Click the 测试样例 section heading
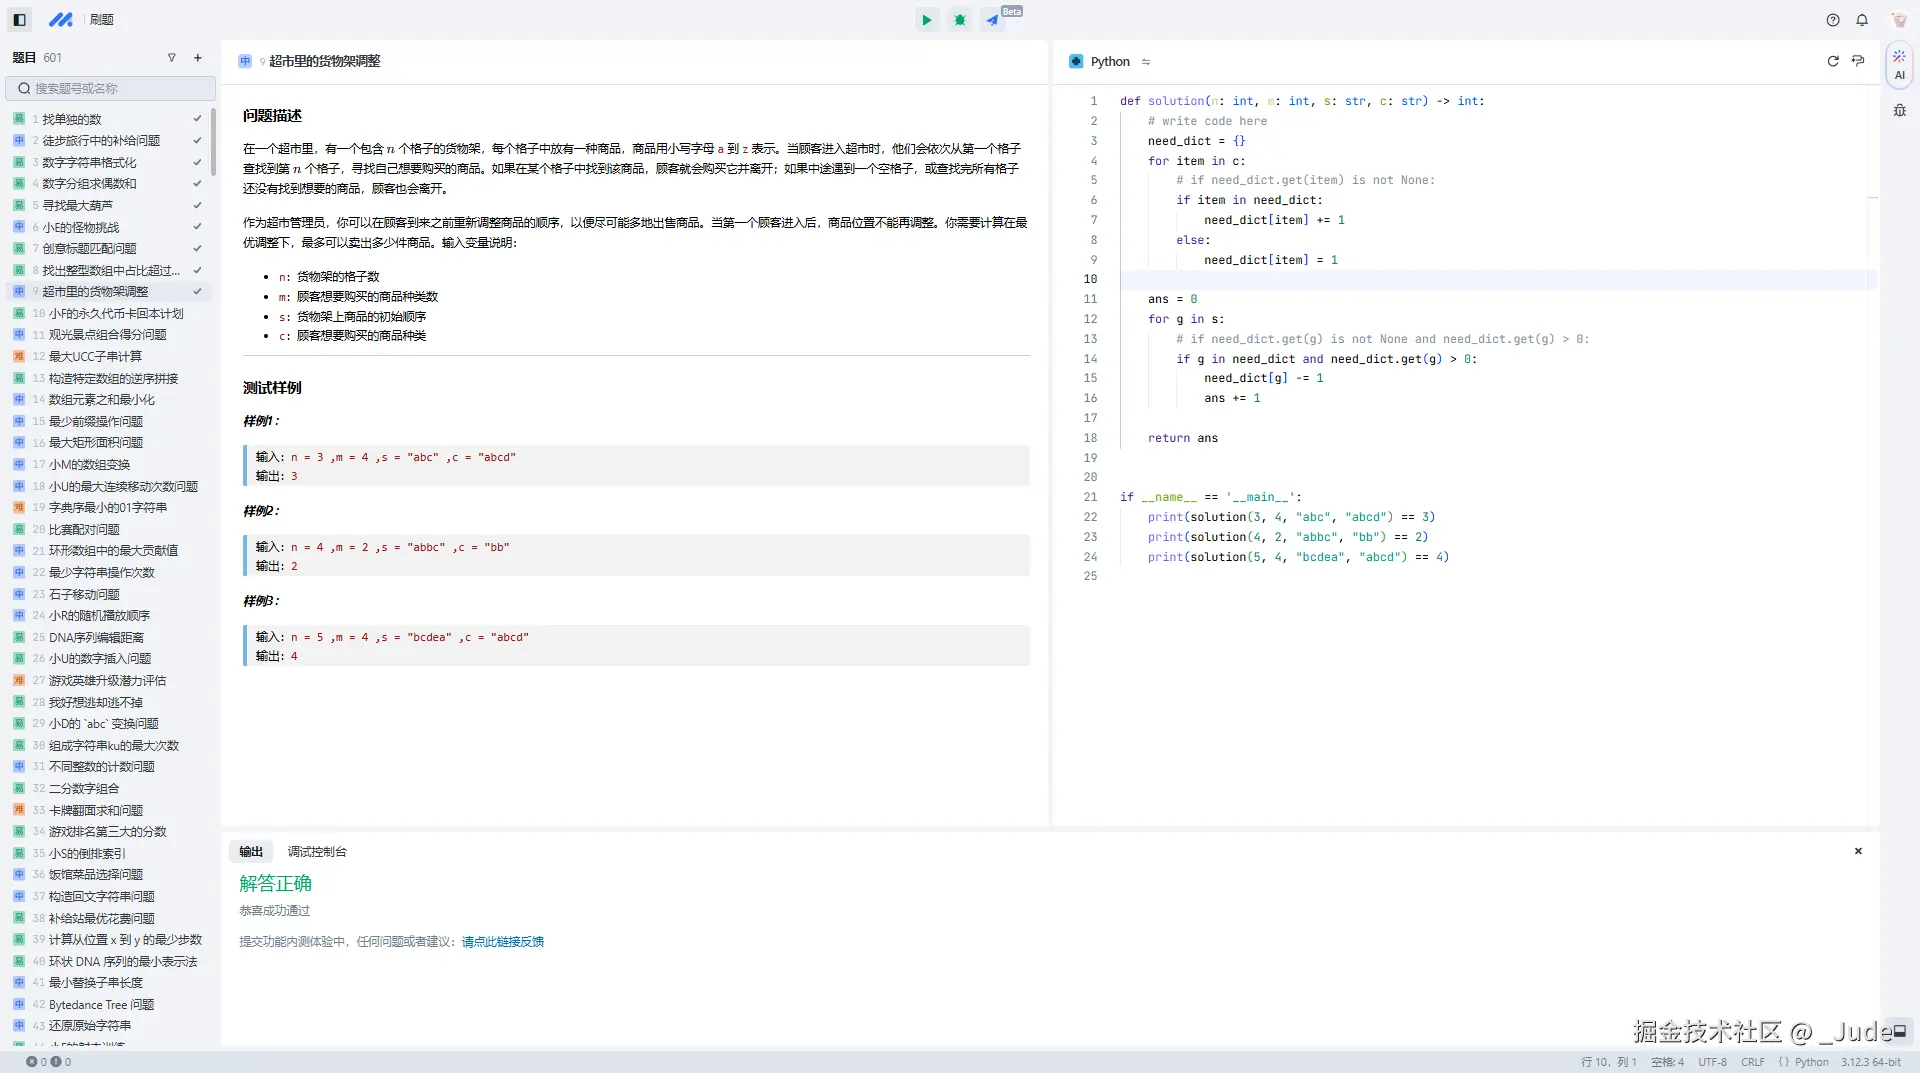1920x1073 pixels. tap(272, 388)
